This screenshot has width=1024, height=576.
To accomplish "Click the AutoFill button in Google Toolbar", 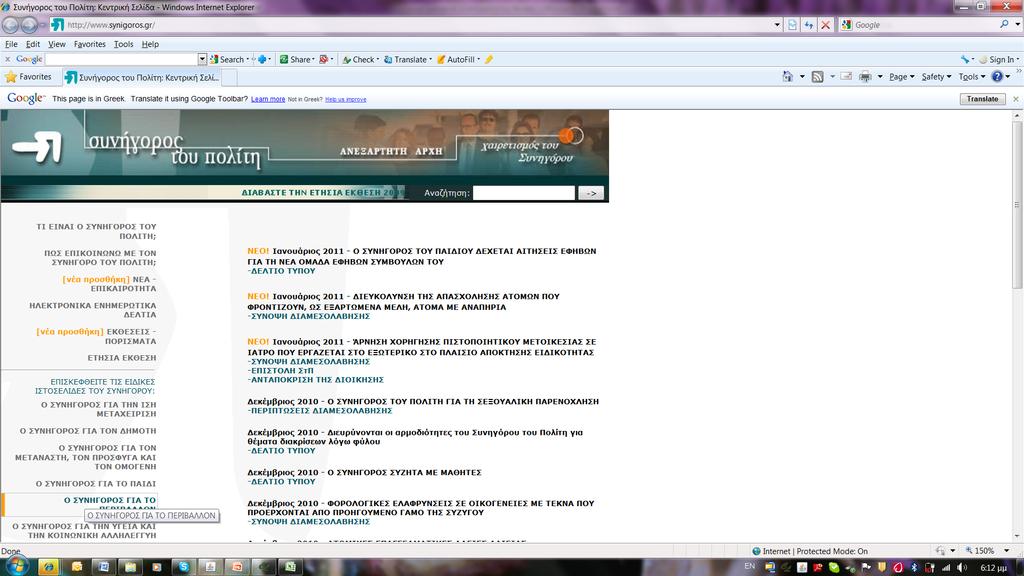I will [x=456, y=59].
